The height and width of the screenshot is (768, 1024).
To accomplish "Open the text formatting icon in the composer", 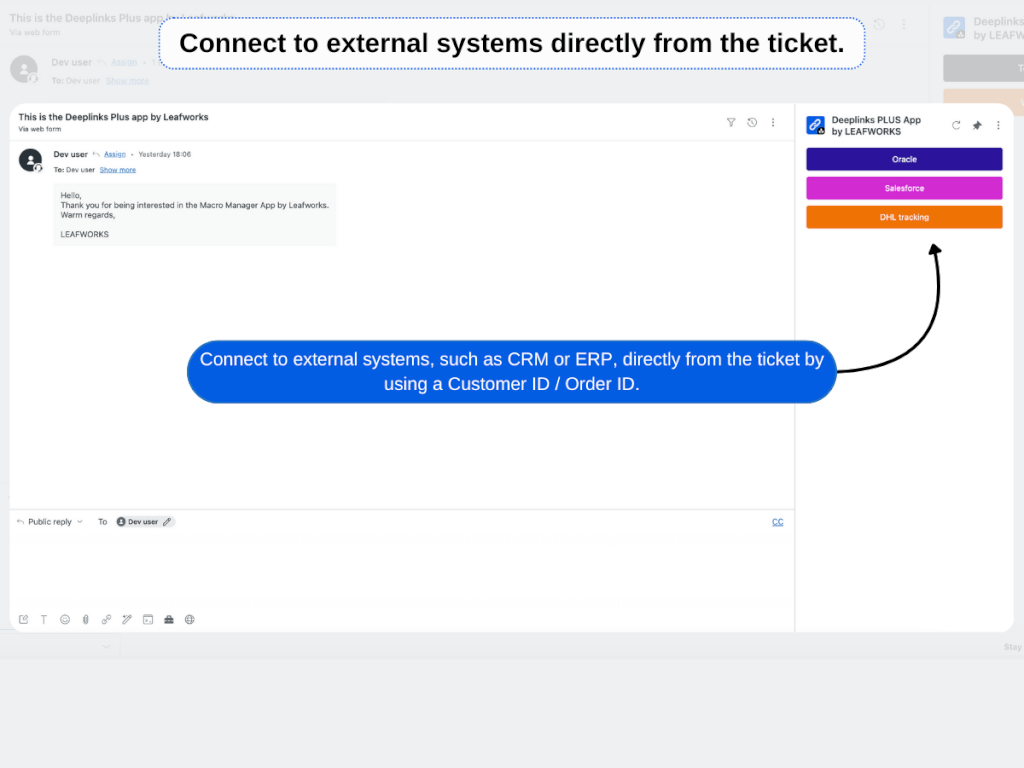I will [x=44, y=619].
